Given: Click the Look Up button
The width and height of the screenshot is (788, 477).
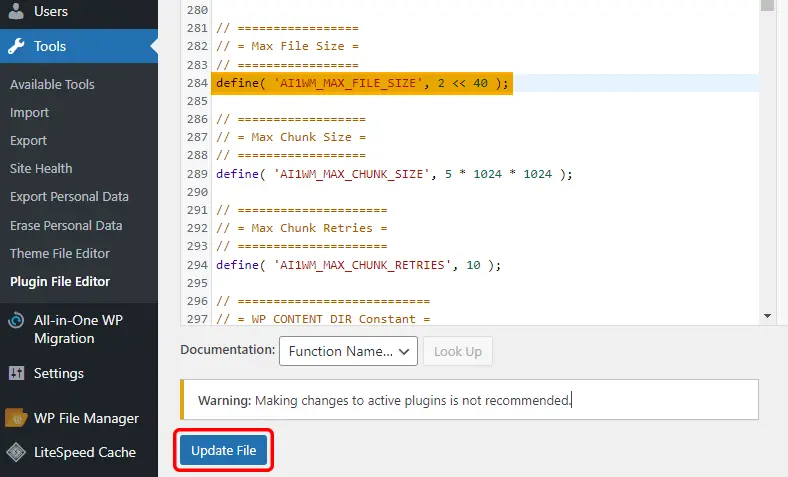Looking at the screenshot, I should pos(458,351).
